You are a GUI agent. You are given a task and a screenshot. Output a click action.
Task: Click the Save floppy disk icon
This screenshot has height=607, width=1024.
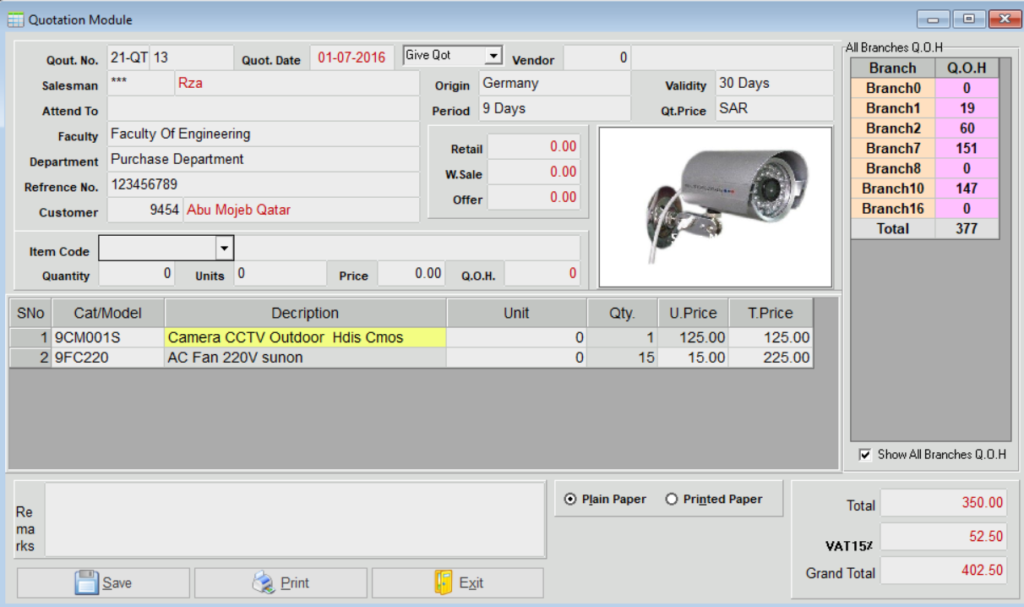86,582
